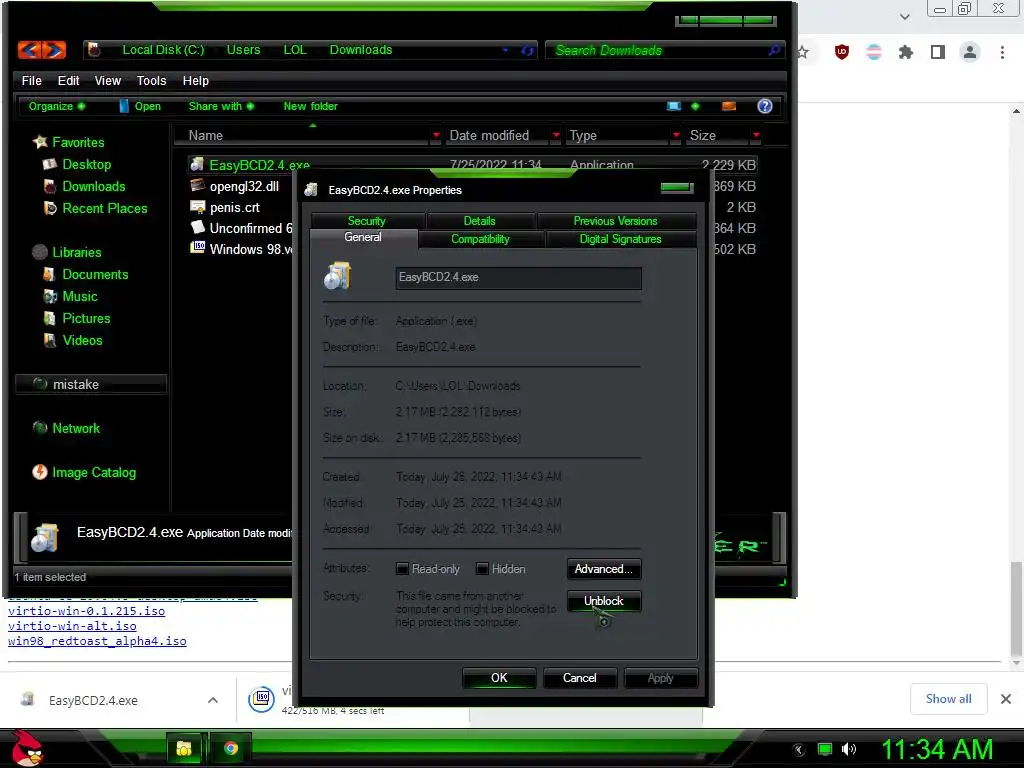This screenshot has height=768, width=1024.
Task: Click the change view icon in toolbar
Action: point(674,106)
